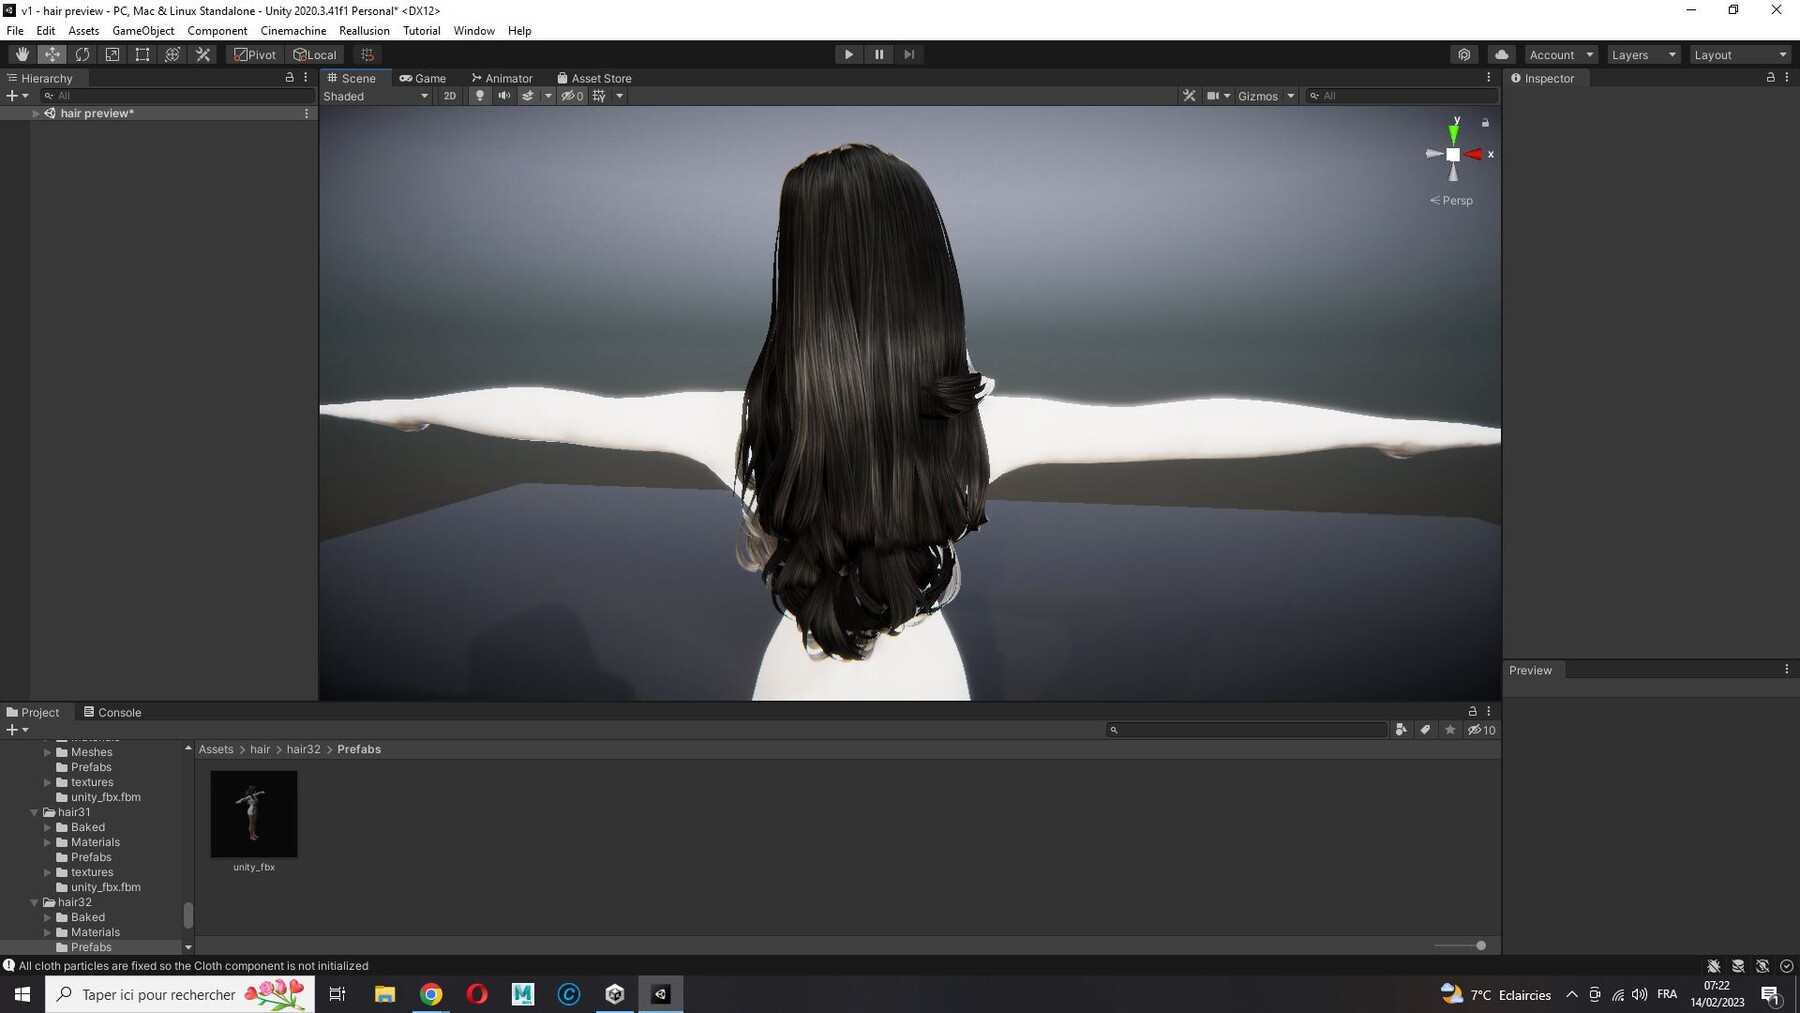Click the scene gizmo X axis cone
This screenshot has height=1013, width=1800.
tap(1474, 154)
